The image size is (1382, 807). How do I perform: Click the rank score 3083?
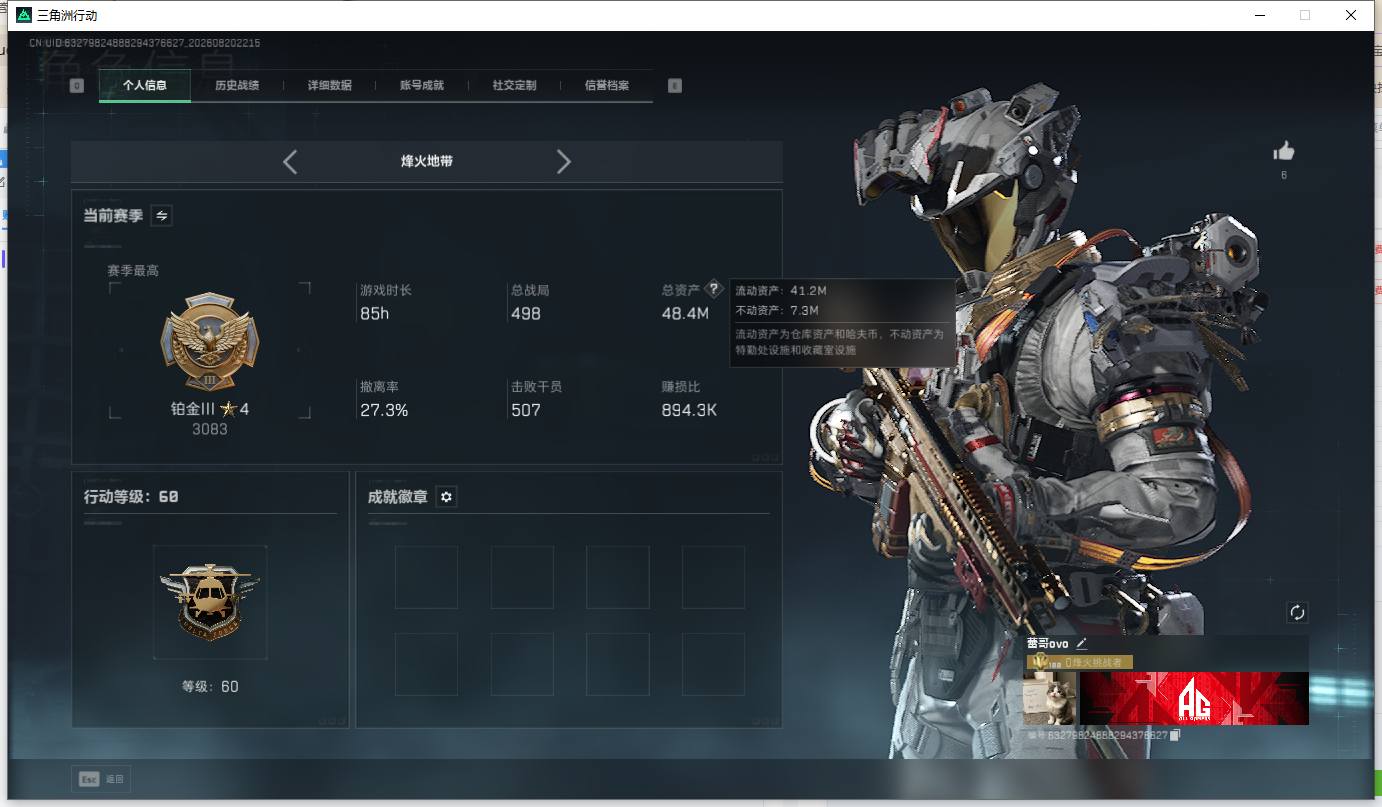pos(210,429)
